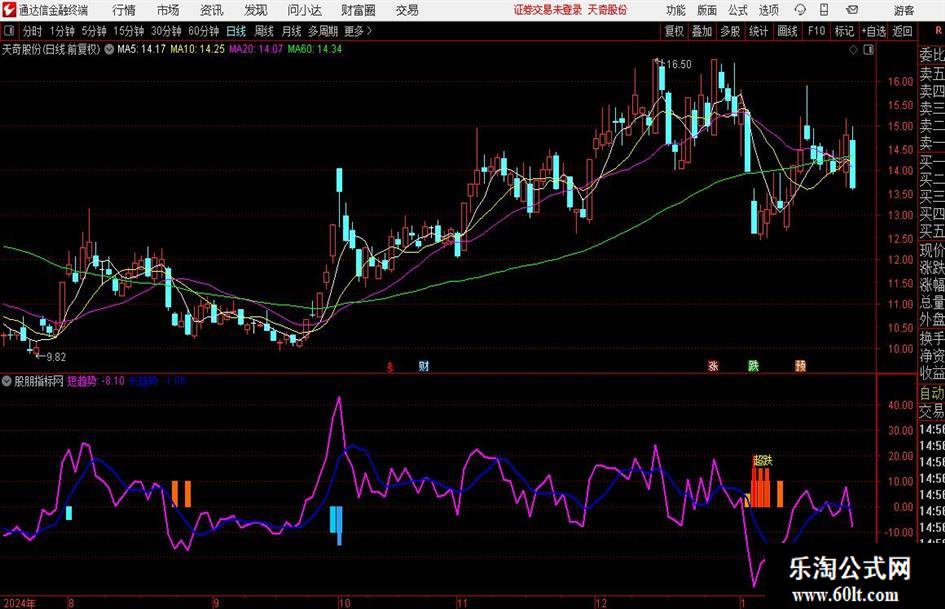The image size is (945, 609).
Task: Open the 公式 menu
Action: coord(738,10)
